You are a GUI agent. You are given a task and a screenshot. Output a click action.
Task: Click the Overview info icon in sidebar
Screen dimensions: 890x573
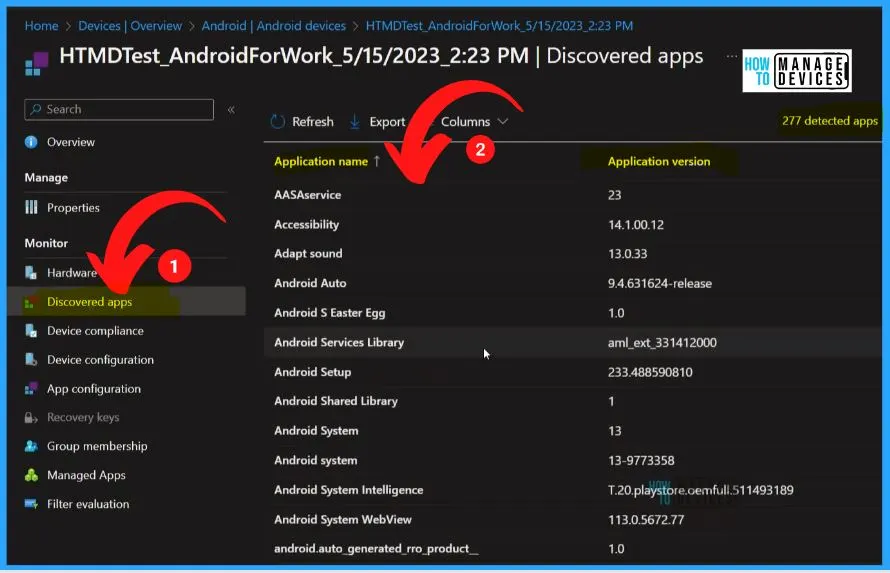point(31,142)
